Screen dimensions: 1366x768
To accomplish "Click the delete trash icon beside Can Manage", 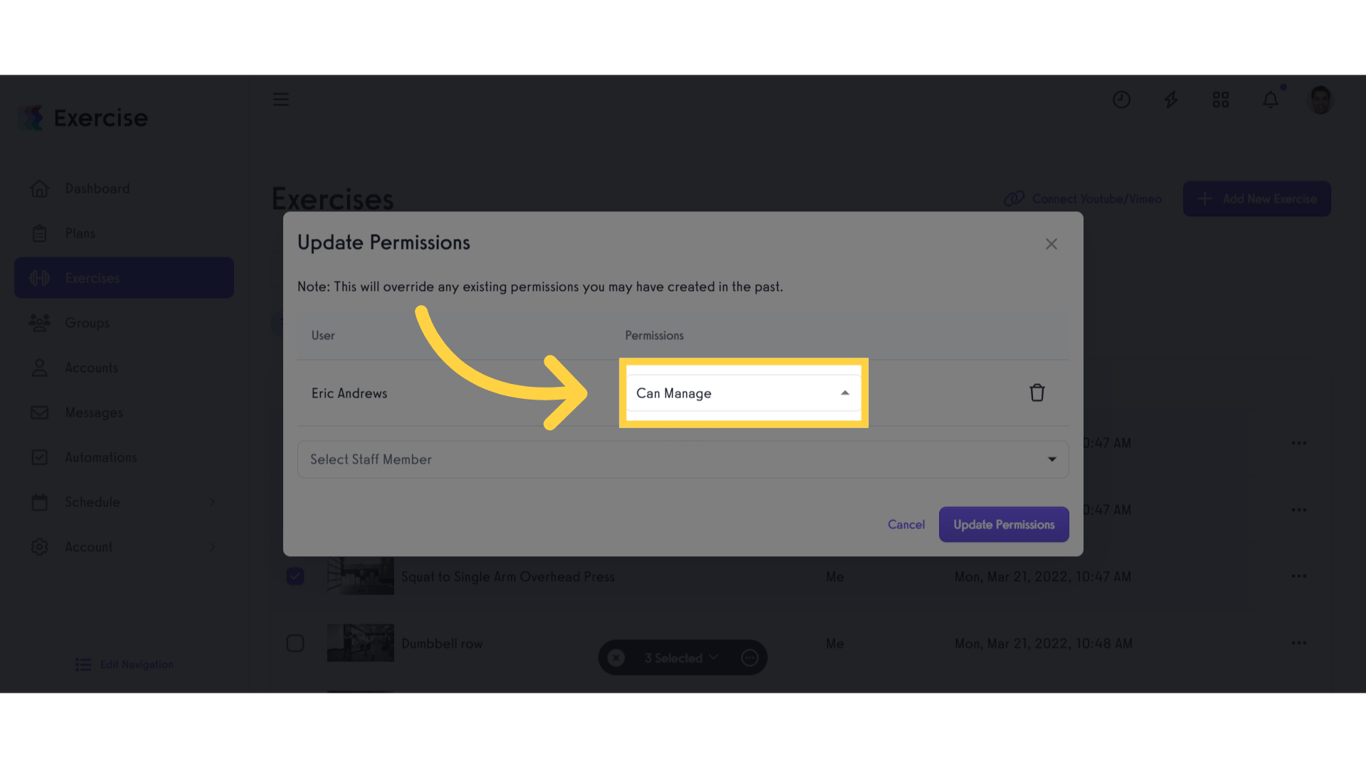I will 1037,392.
